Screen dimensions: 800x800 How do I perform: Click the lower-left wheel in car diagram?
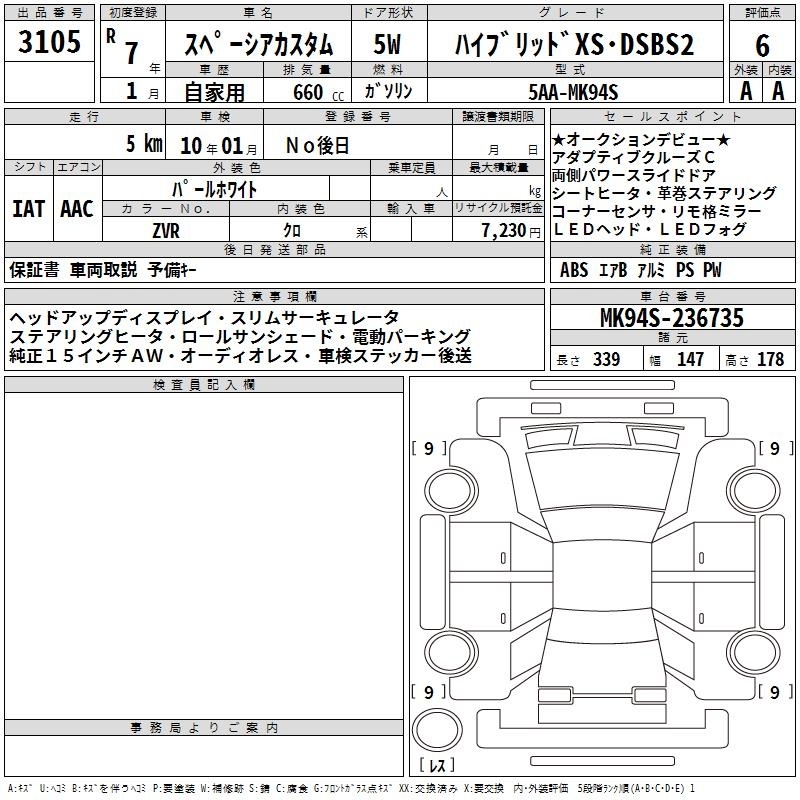(x=440, y=651)
